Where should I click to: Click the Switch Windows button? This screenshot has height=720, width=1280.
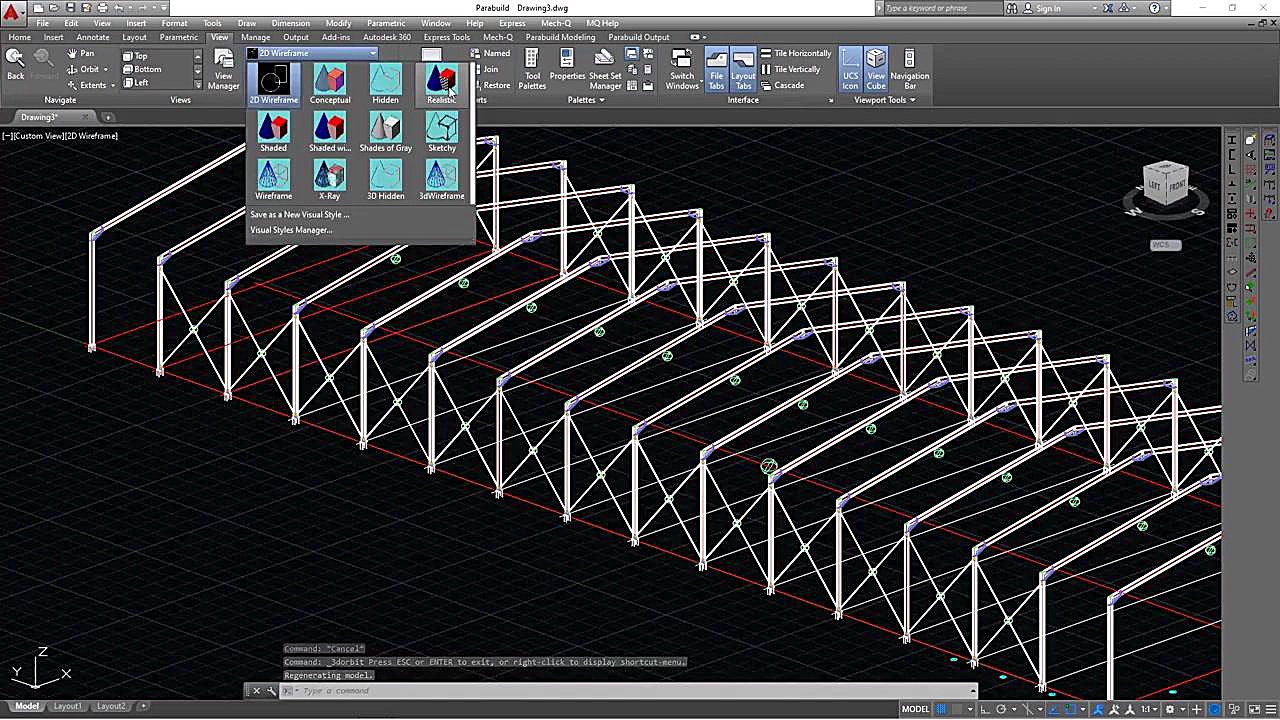[682, 69]
